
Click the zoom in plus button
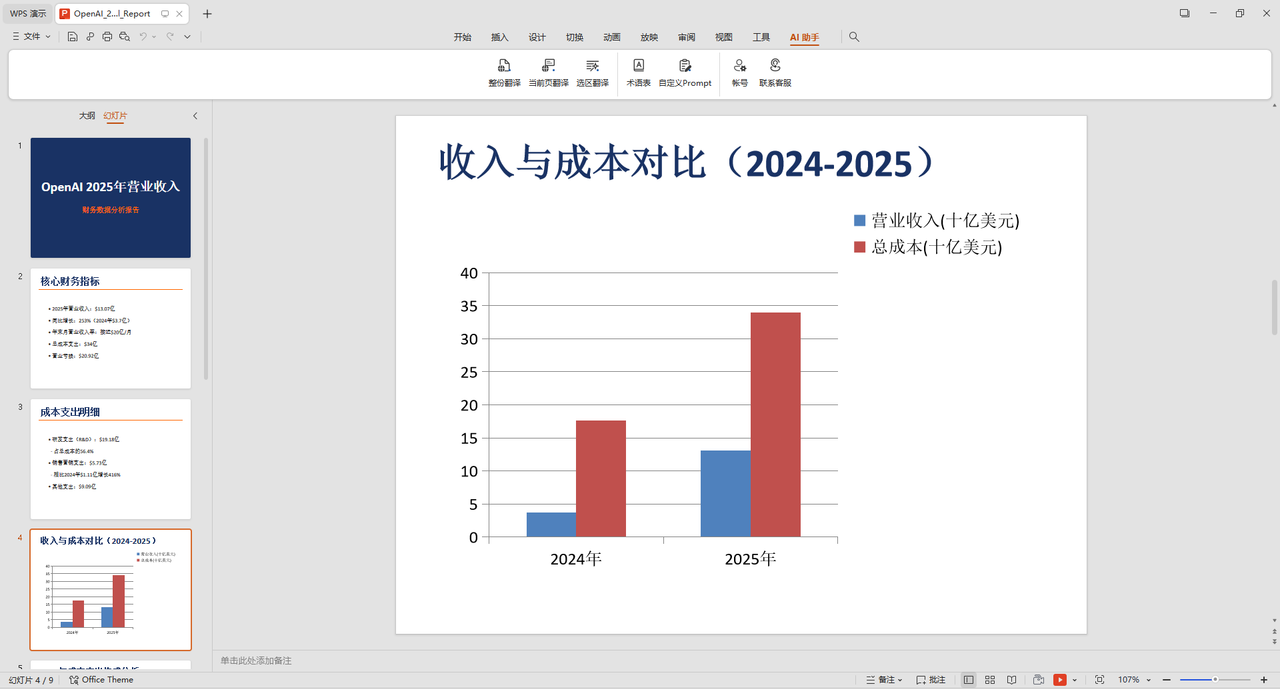(1264, 680)
